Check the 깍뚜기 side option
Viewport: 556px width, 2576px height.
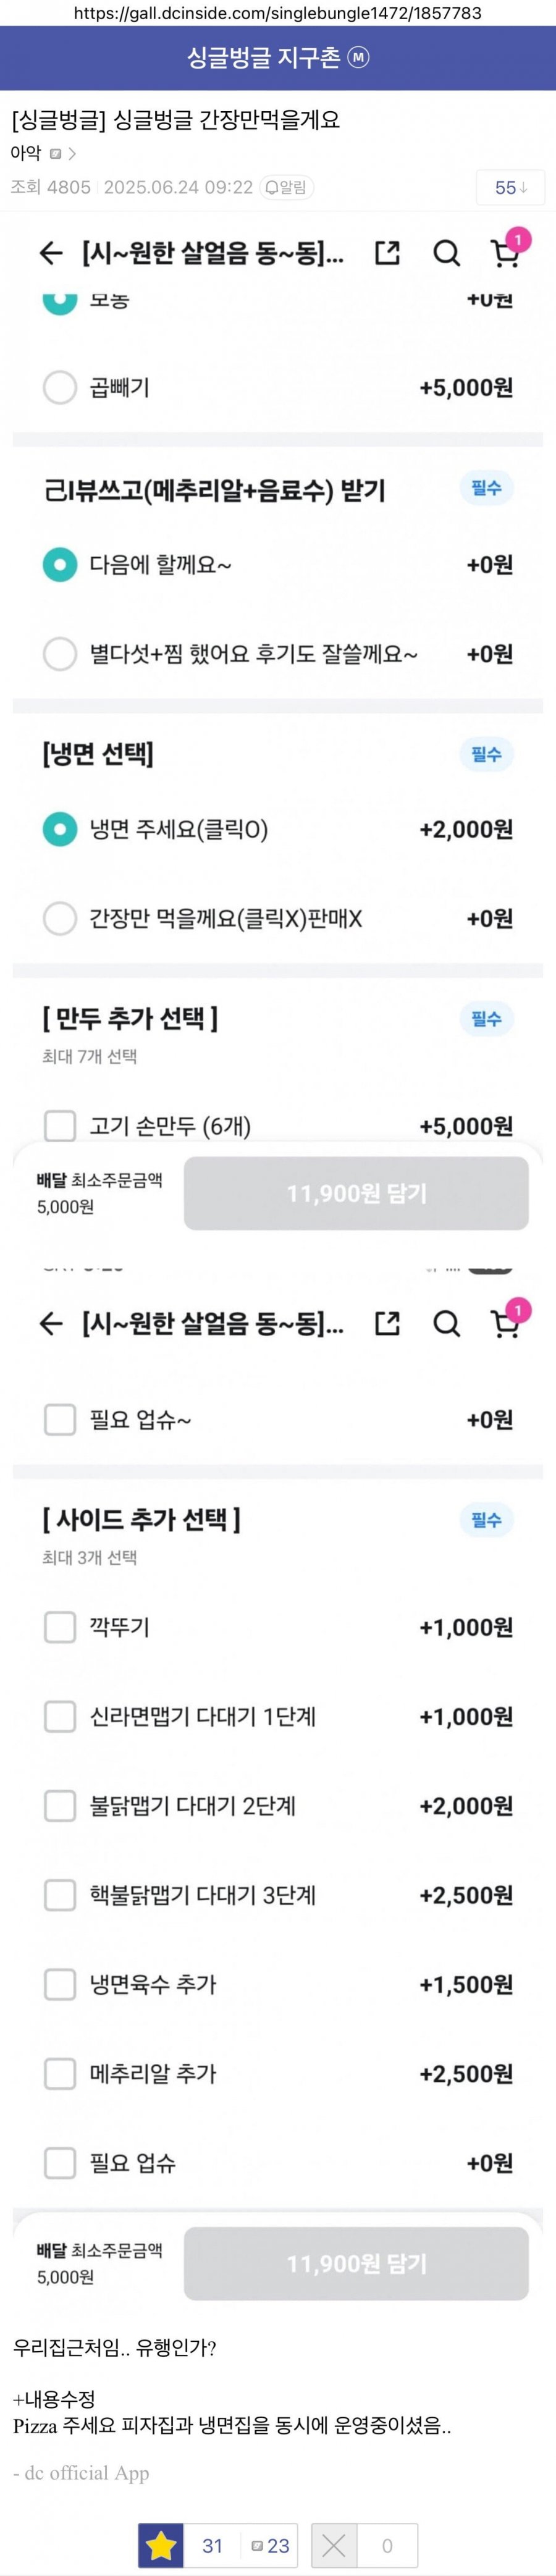pyautogui.click(x=60, y=1627)
